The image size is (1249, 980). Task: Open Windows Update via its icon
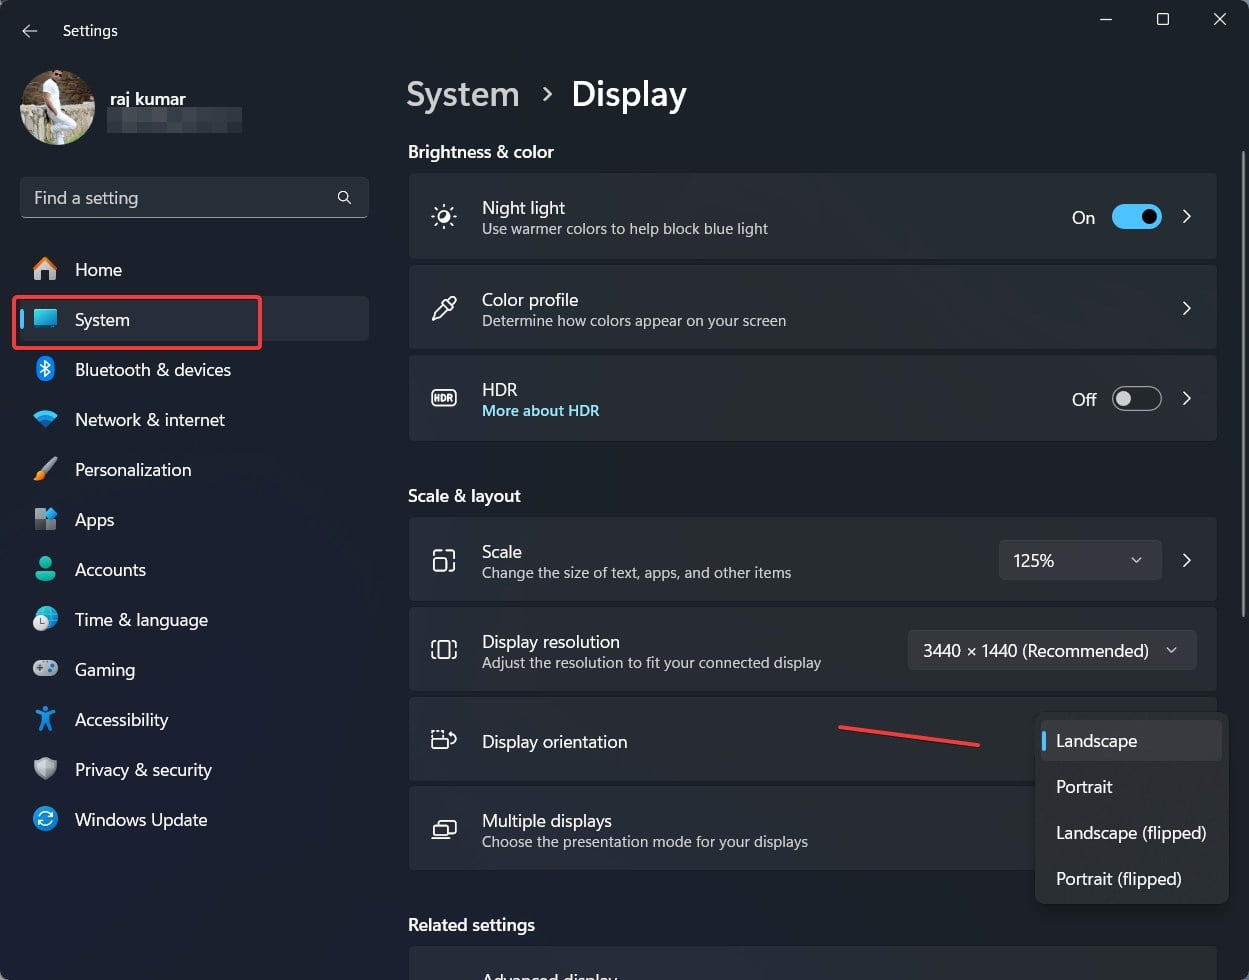point(45,820)
